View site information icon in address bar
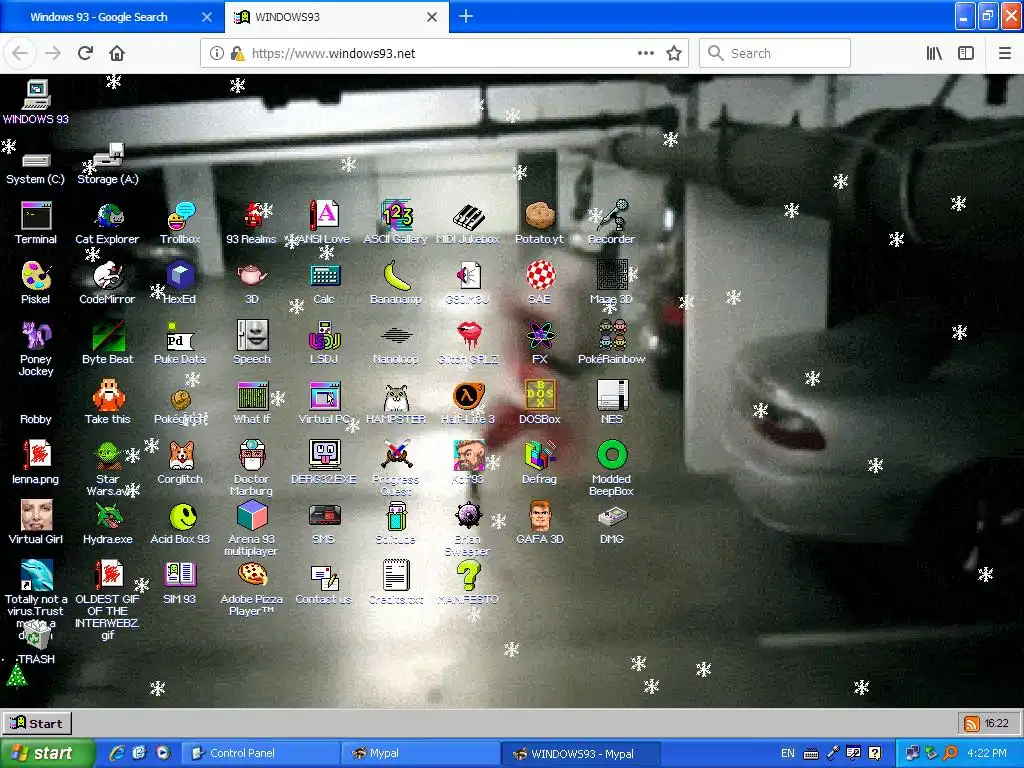 coord(216,53)
